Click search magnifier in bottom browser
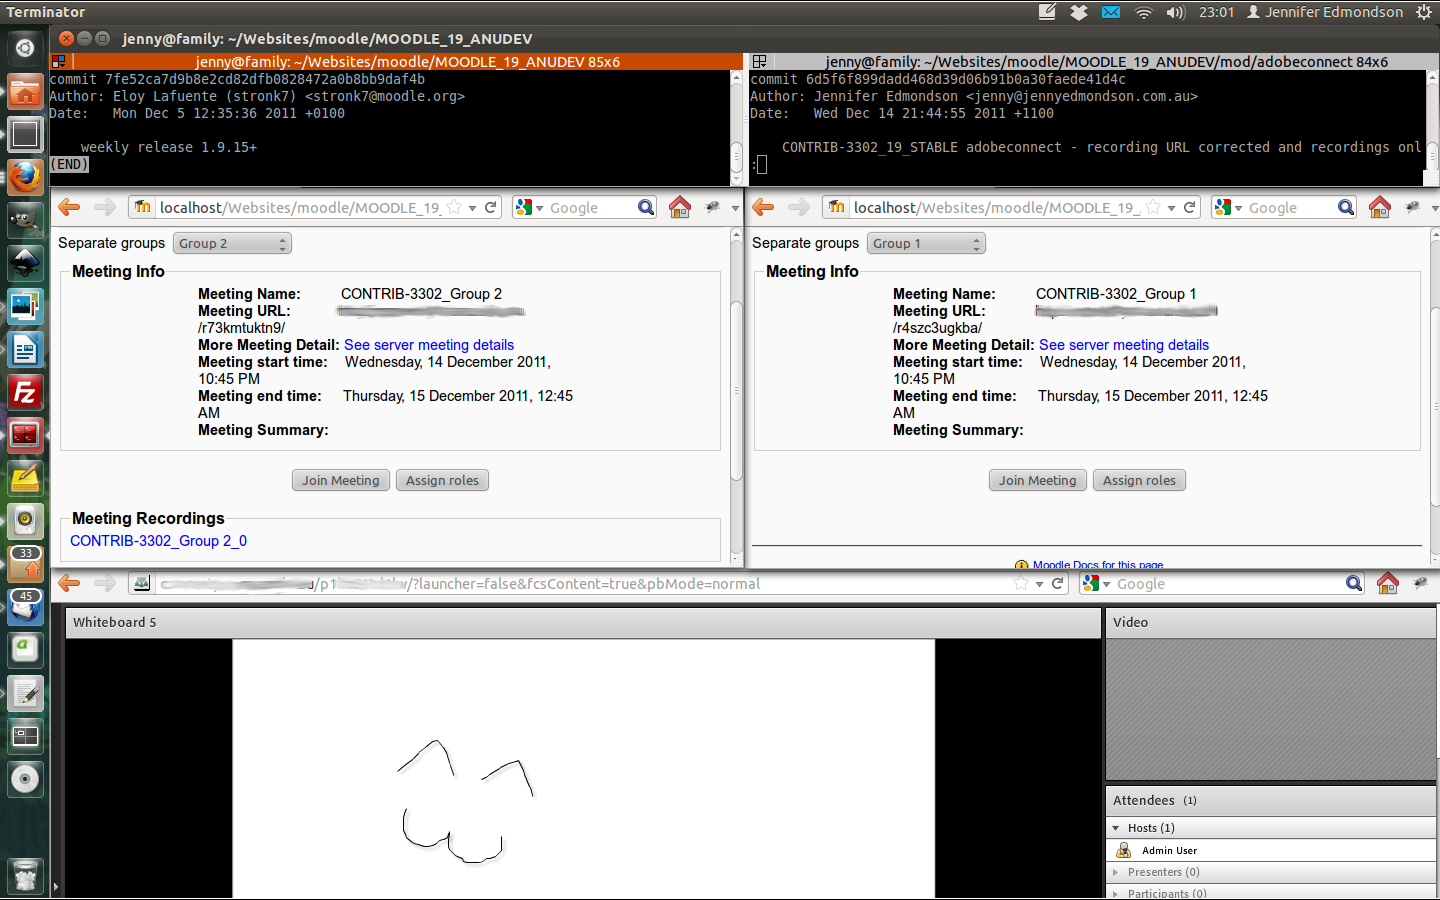The width and height of the screenshot is (1440, 900). click(x=1354, y=583)
